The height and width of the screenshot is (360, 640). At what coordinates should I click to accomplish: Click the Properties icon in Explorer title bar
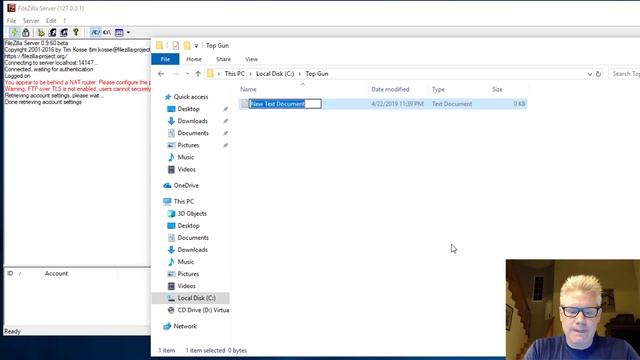(x=176, y=45)
